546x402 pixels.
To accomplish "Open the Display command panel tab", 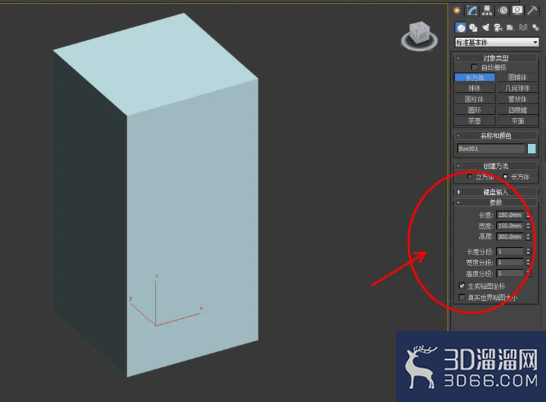I will coord(517,10).
